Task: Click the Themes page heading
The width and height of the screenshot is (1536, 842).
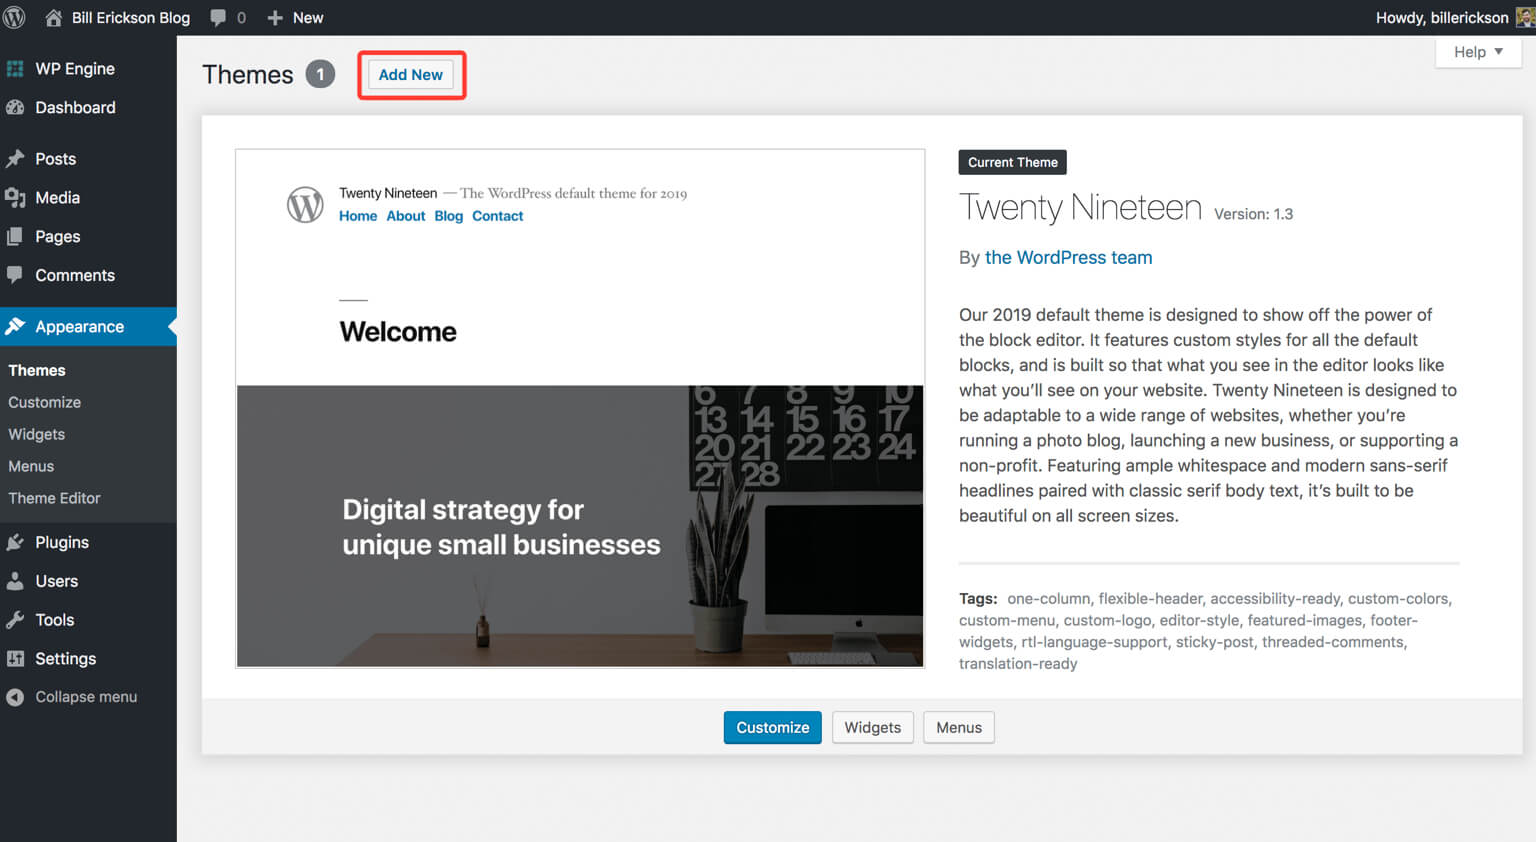Action: click(x=248, y=75)
